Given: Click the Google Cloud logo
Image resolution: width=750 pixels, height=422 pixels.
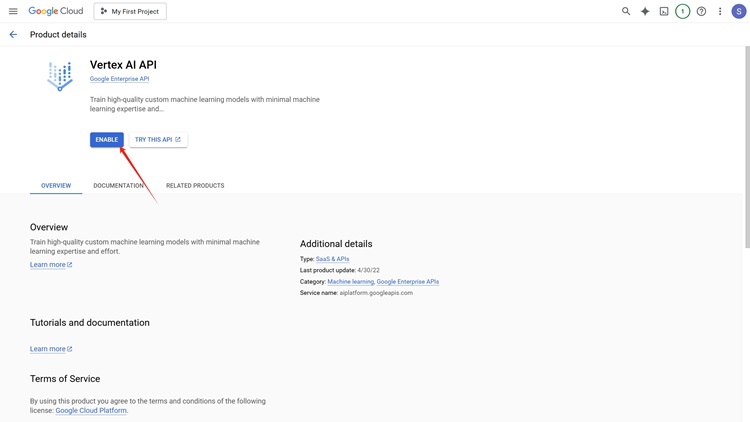Looking at the screenshot, I should pos(55,11).
